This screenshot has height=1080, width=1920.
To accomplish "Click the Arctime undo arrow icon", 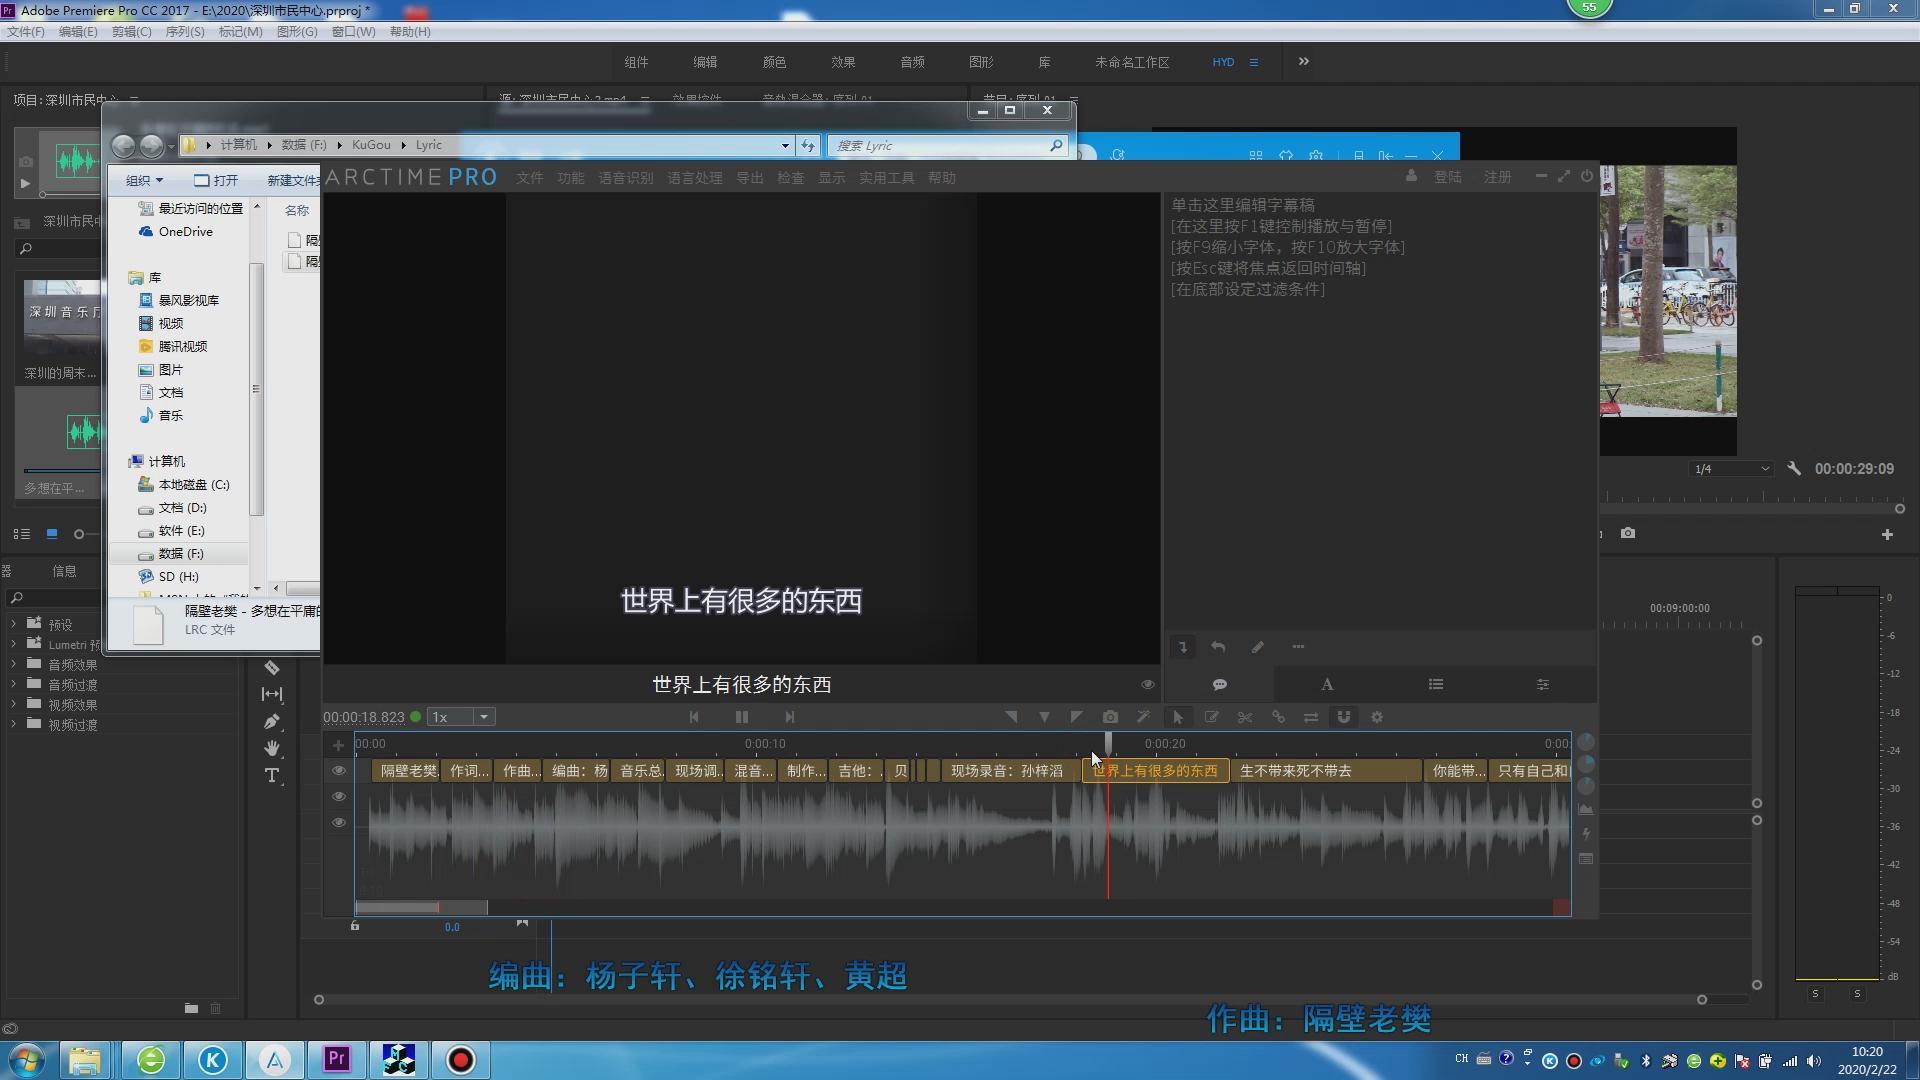I will tap(1218, 647).
